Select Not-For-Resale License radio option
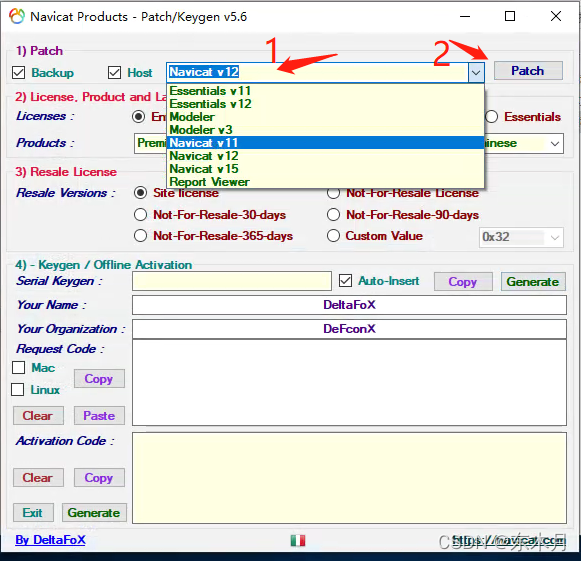This screenshot has height=561, width=581. (333, 193)
